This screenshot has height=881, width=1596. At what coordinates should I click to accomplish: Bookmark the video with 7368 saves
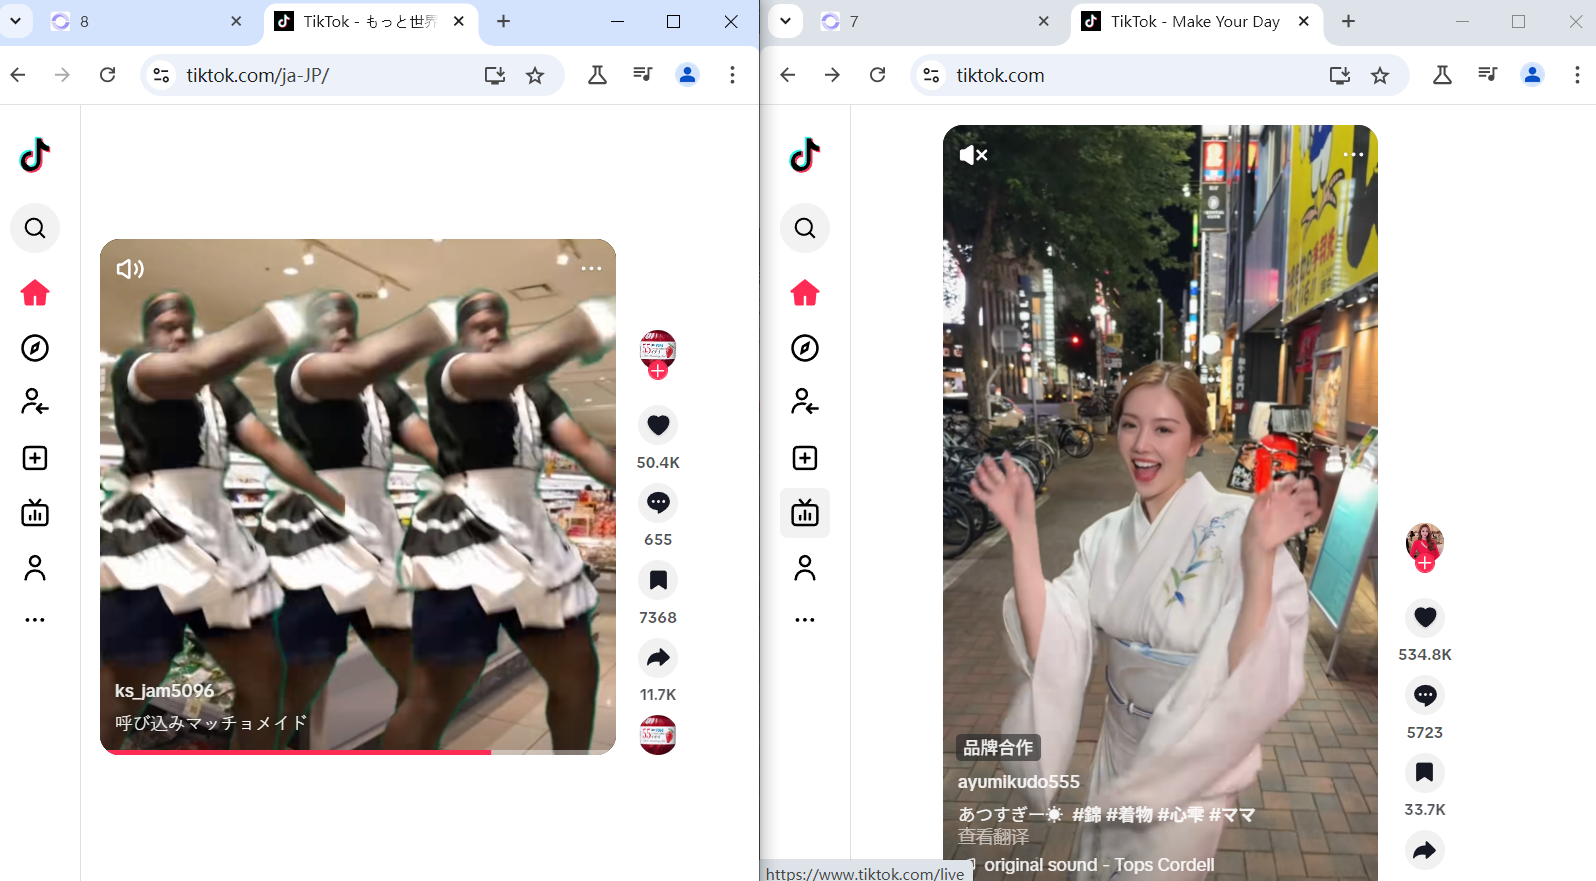(x=658, y=580)
